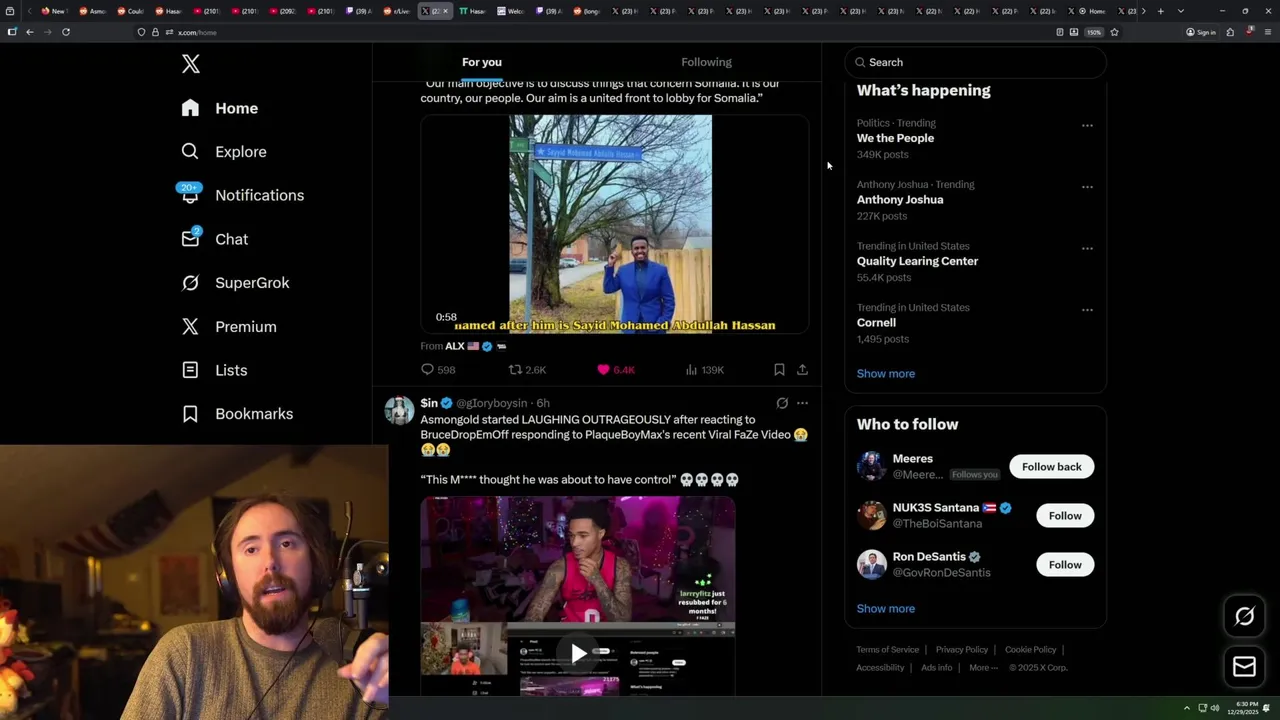Follow back Meeres
1280x720 pixels.
tap(1051, 467)
